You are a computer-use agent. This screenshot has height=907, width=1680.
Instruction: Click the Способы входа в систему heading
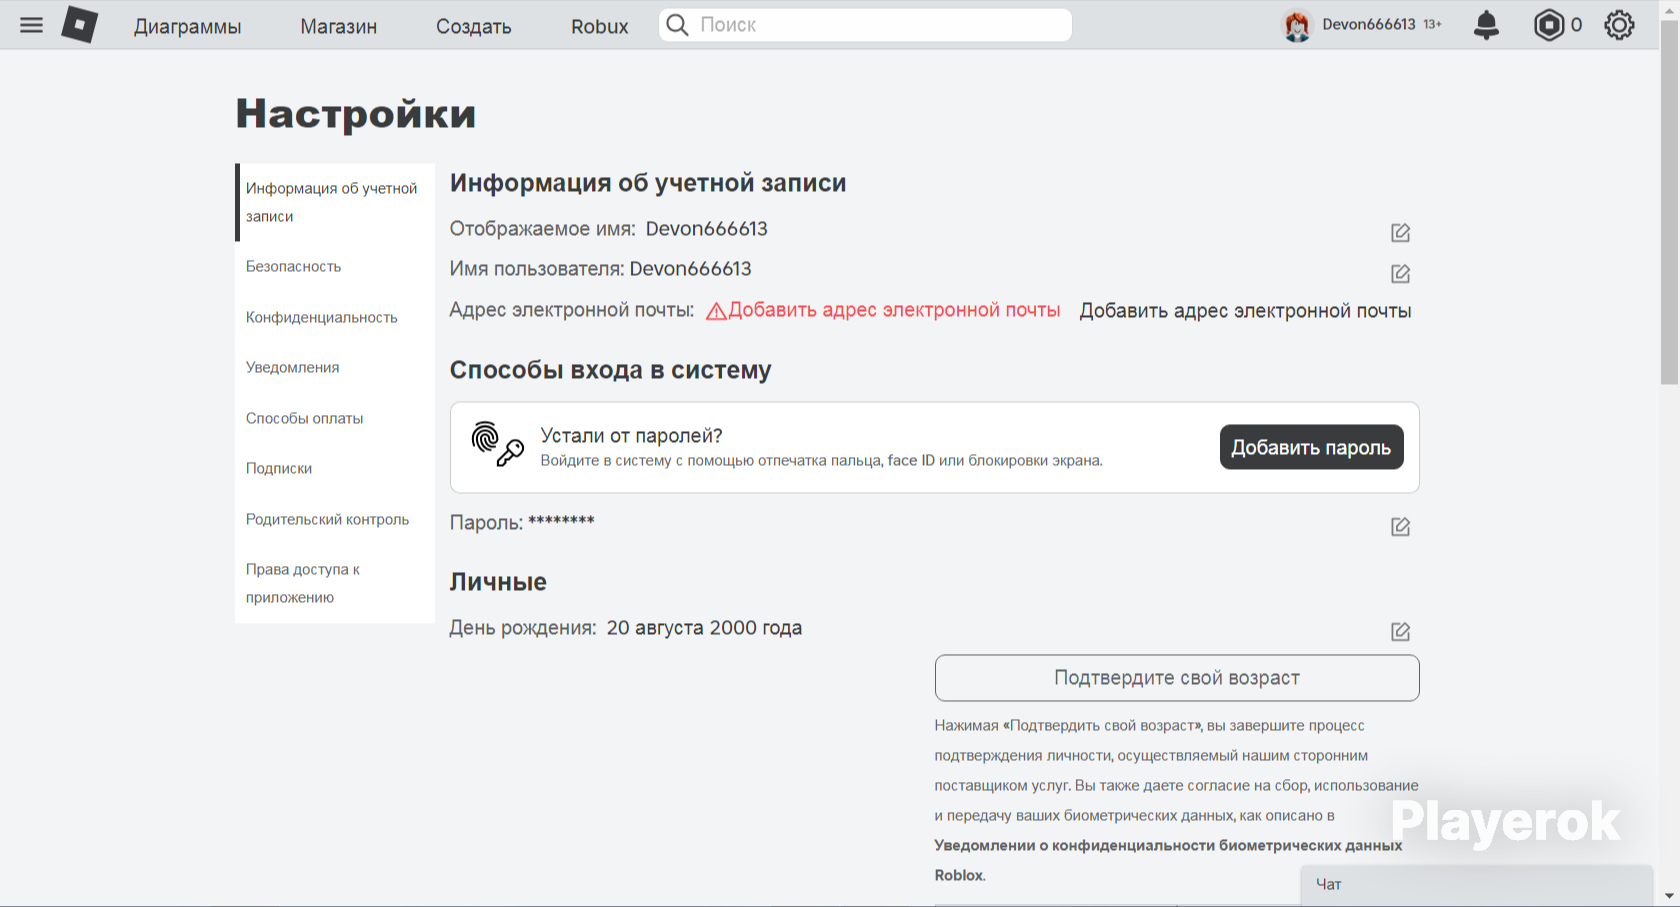610,370
